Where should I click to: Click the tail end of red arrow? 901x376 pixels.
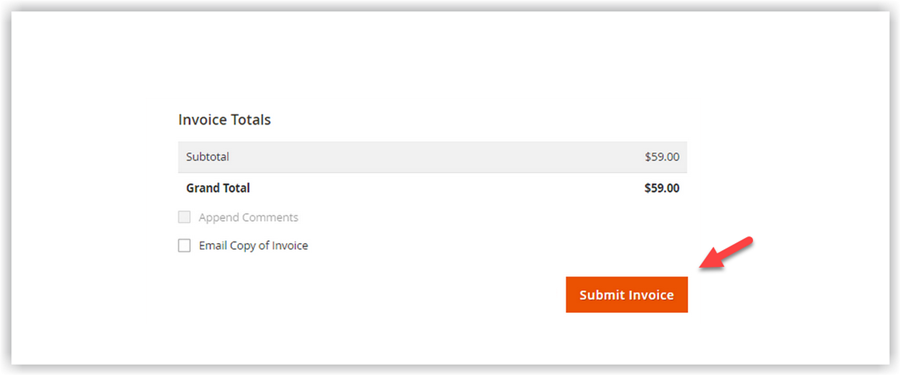(750, 239)
